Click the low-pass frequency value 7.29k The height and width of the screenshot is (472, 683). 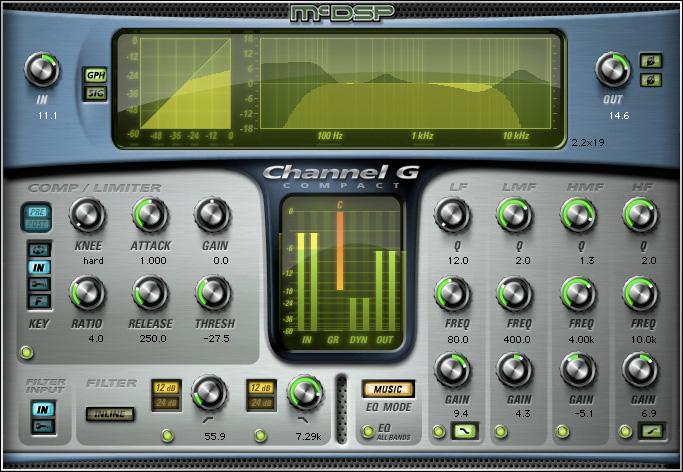pyautogui.click(x=308, y=436)
